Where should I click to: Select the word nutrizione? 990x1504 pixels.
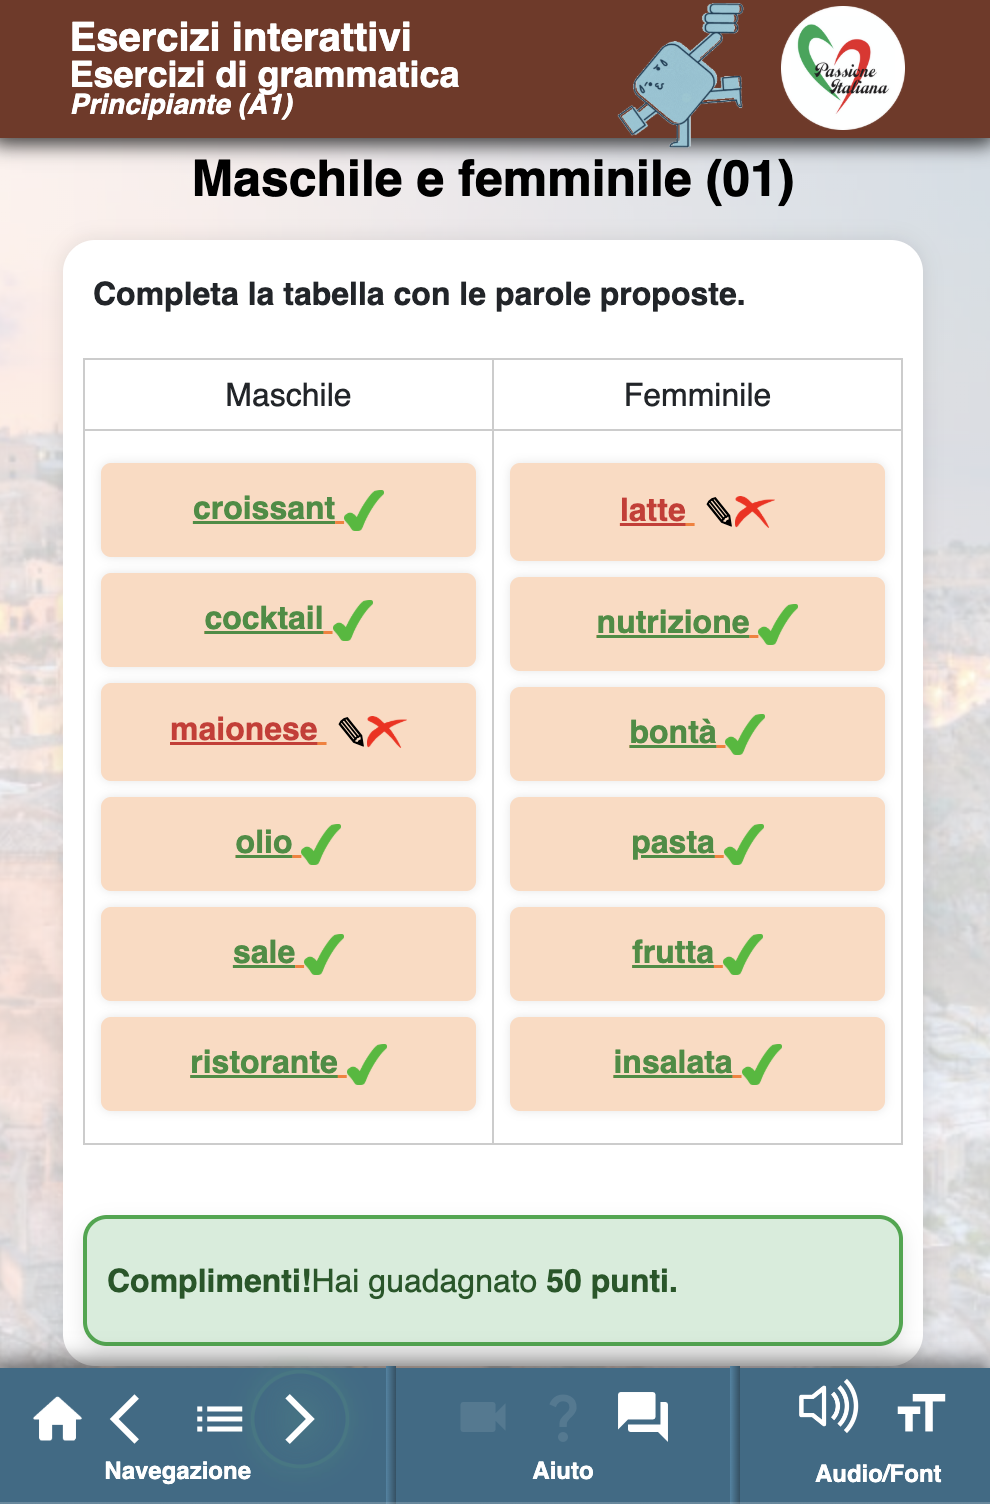tap(673, 622)
